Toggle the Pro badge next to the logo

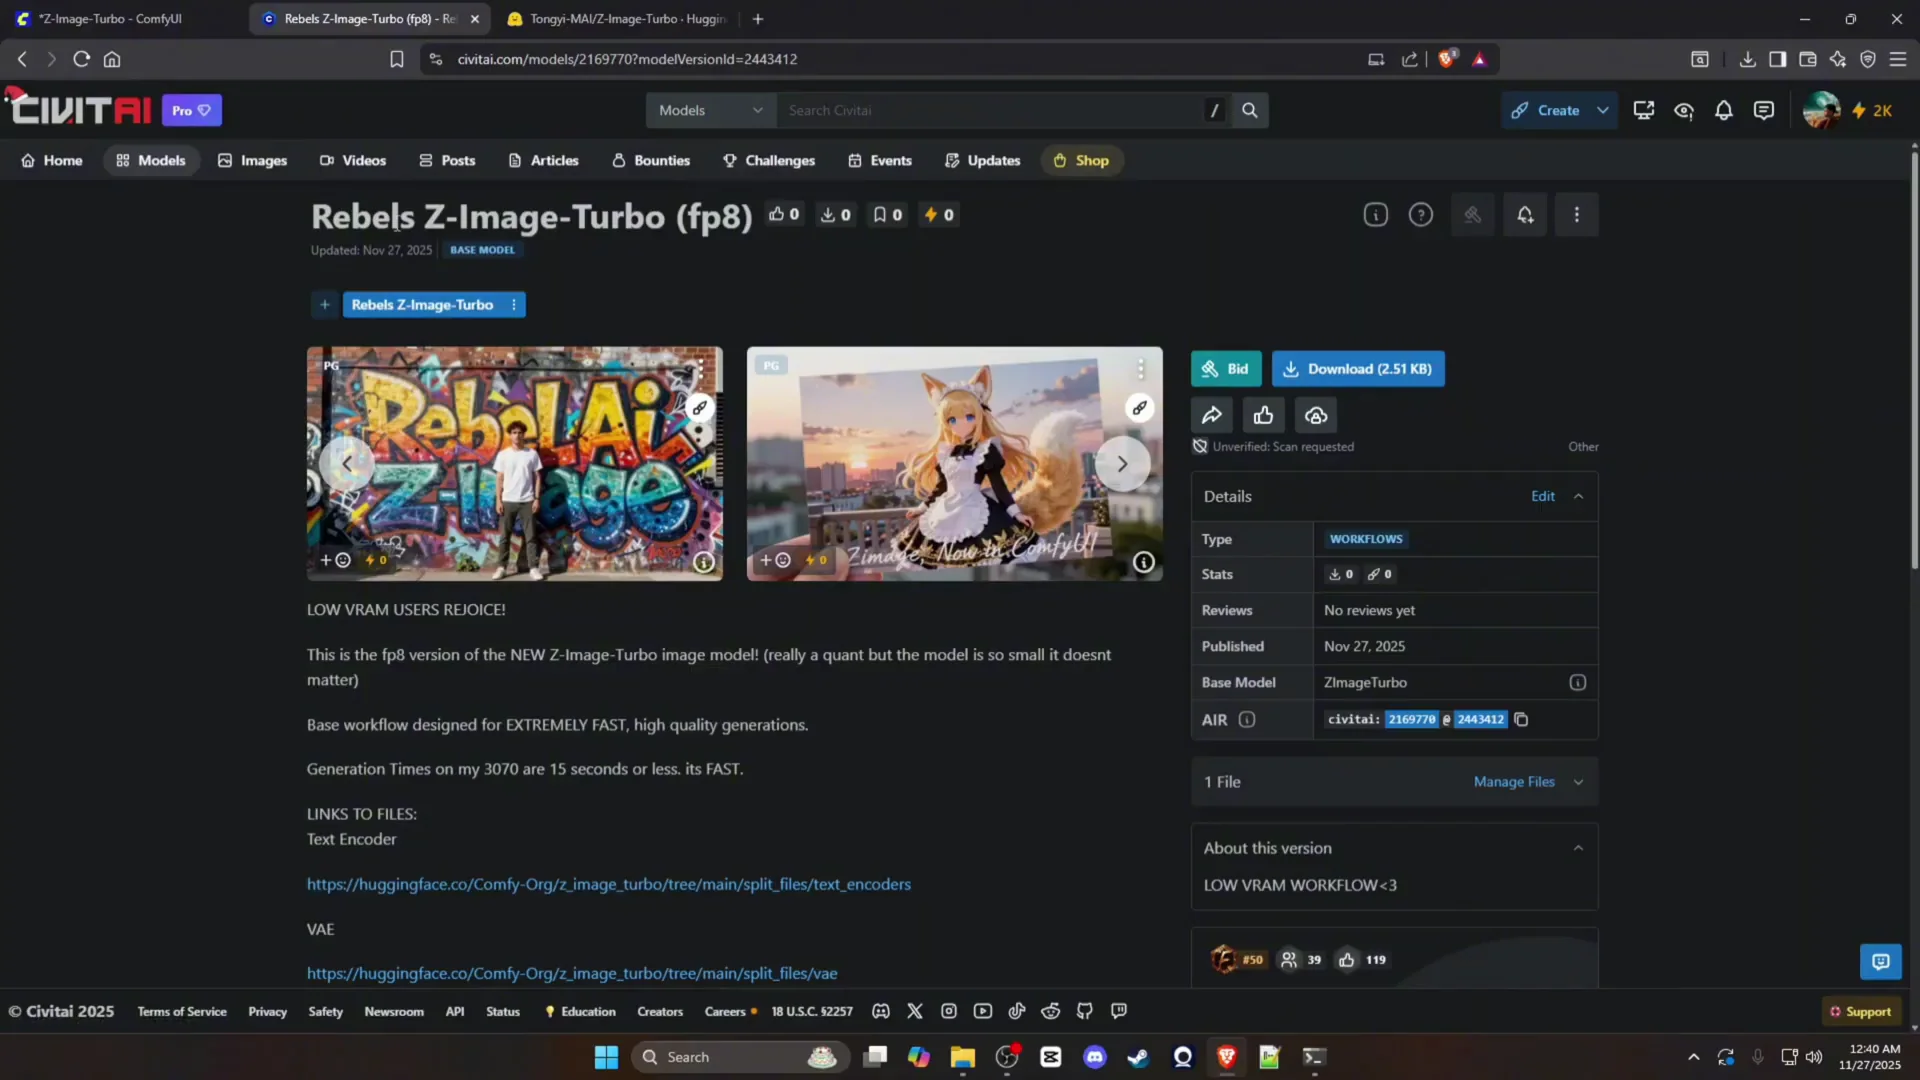click(x=191, y=110)
